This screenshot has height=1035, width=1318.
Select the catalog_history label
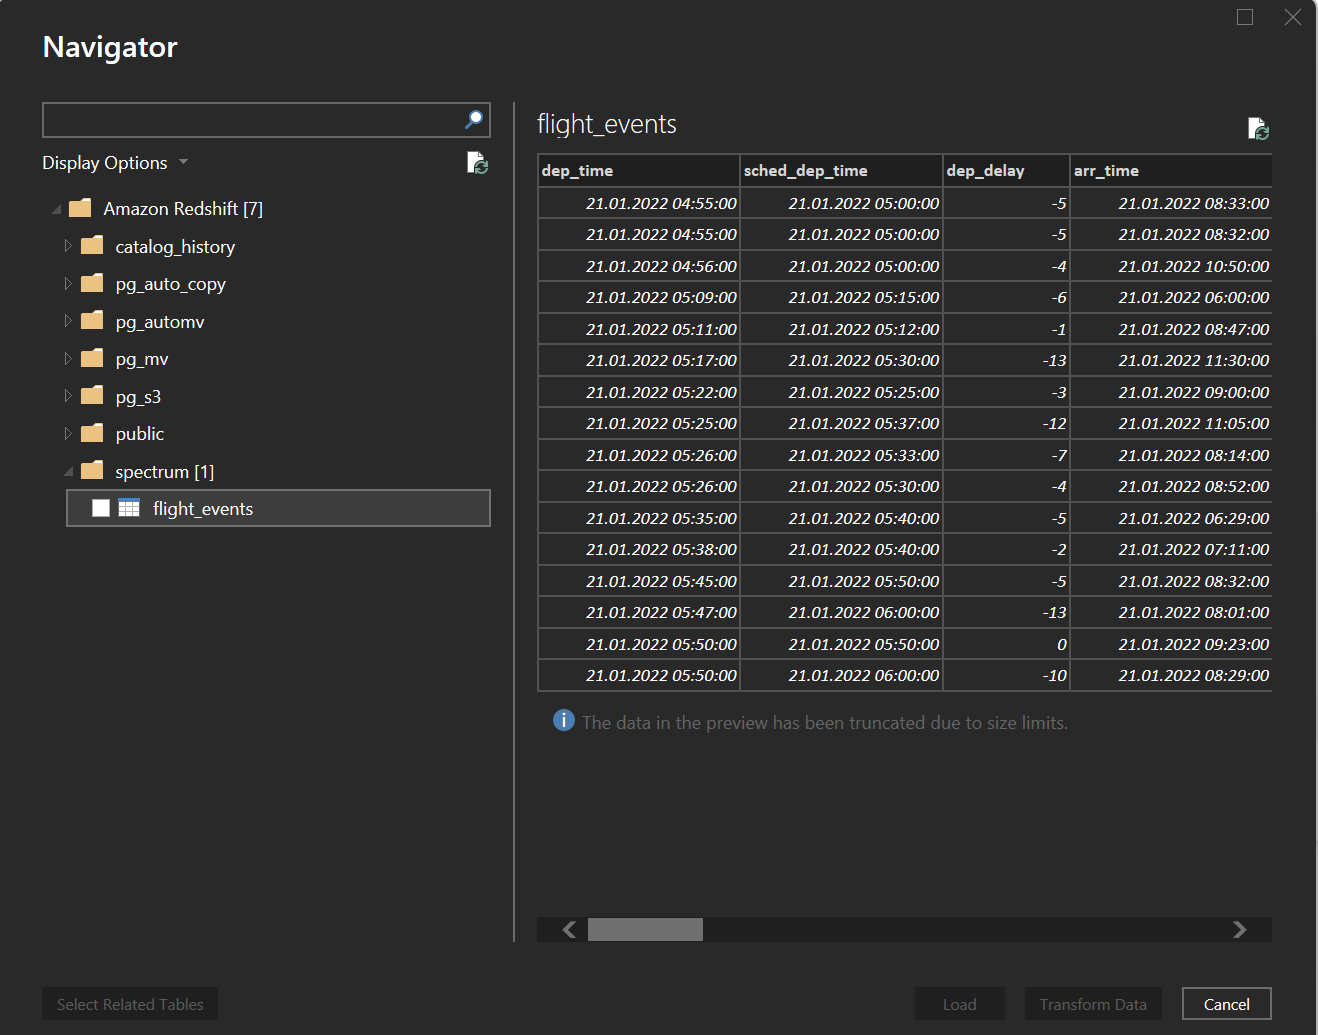[x=175, y=247]
